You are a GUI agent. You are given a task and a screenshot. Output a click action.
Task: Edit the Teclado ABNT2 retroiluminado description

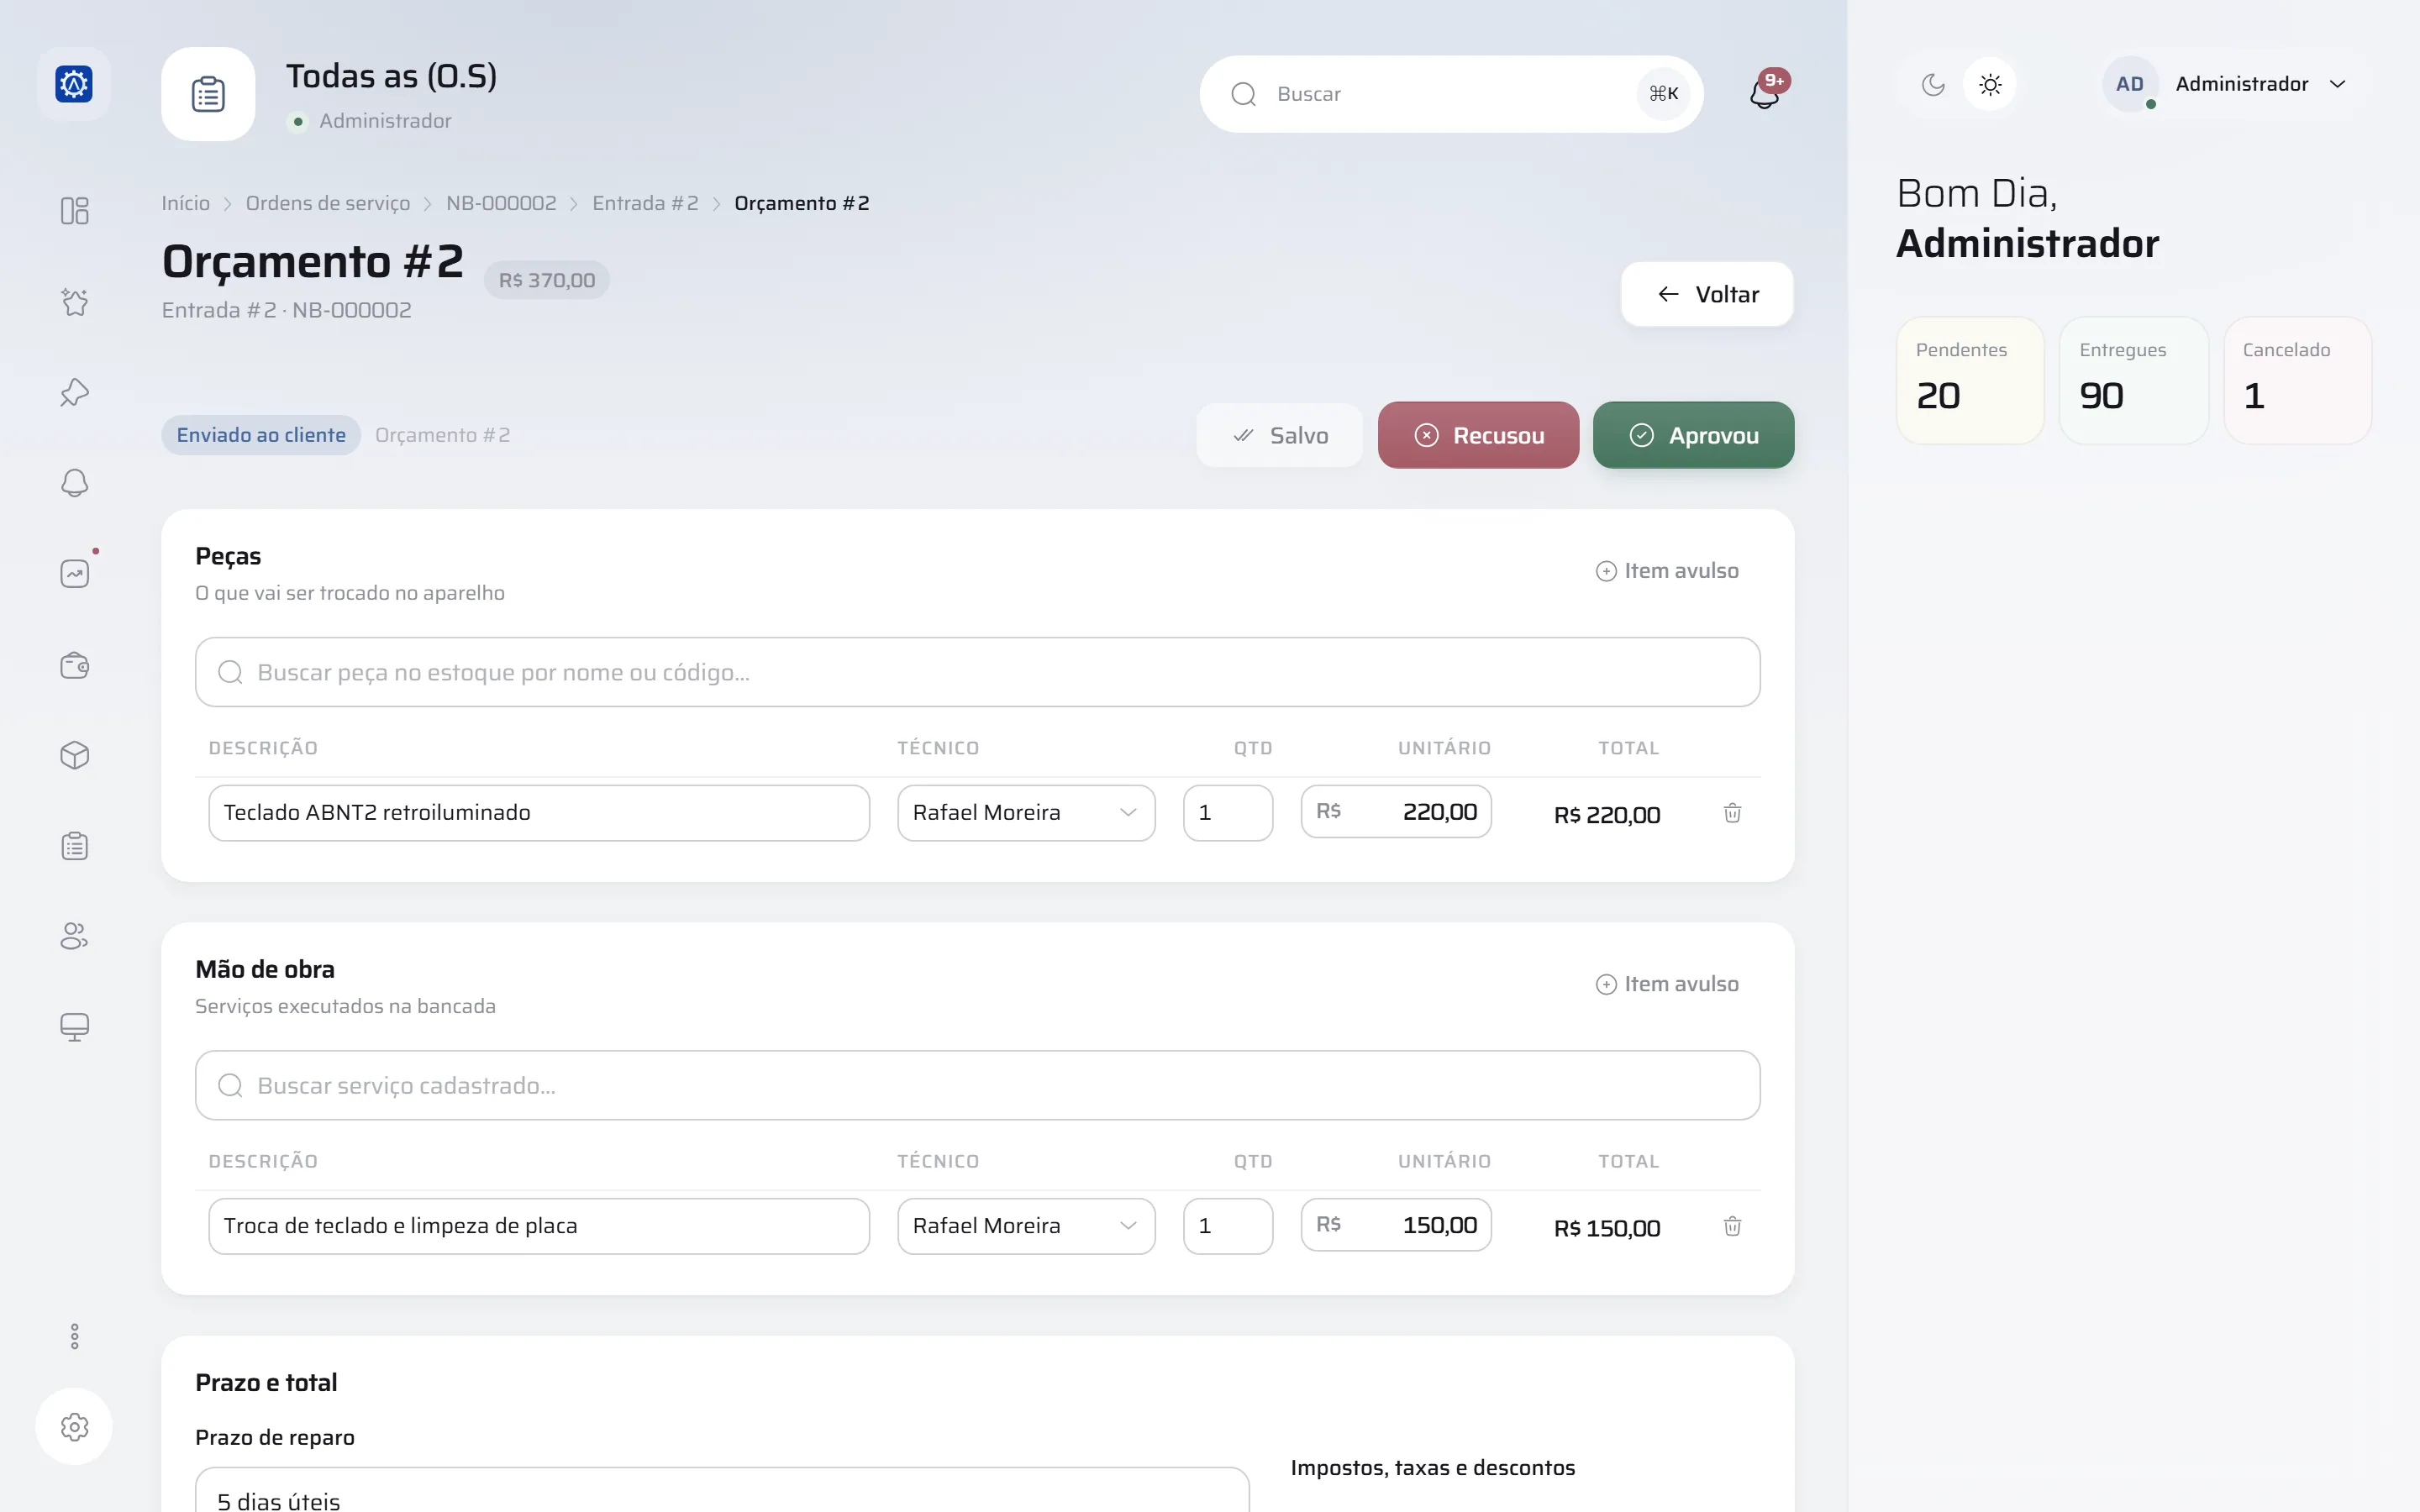click(x=539, y=813)
